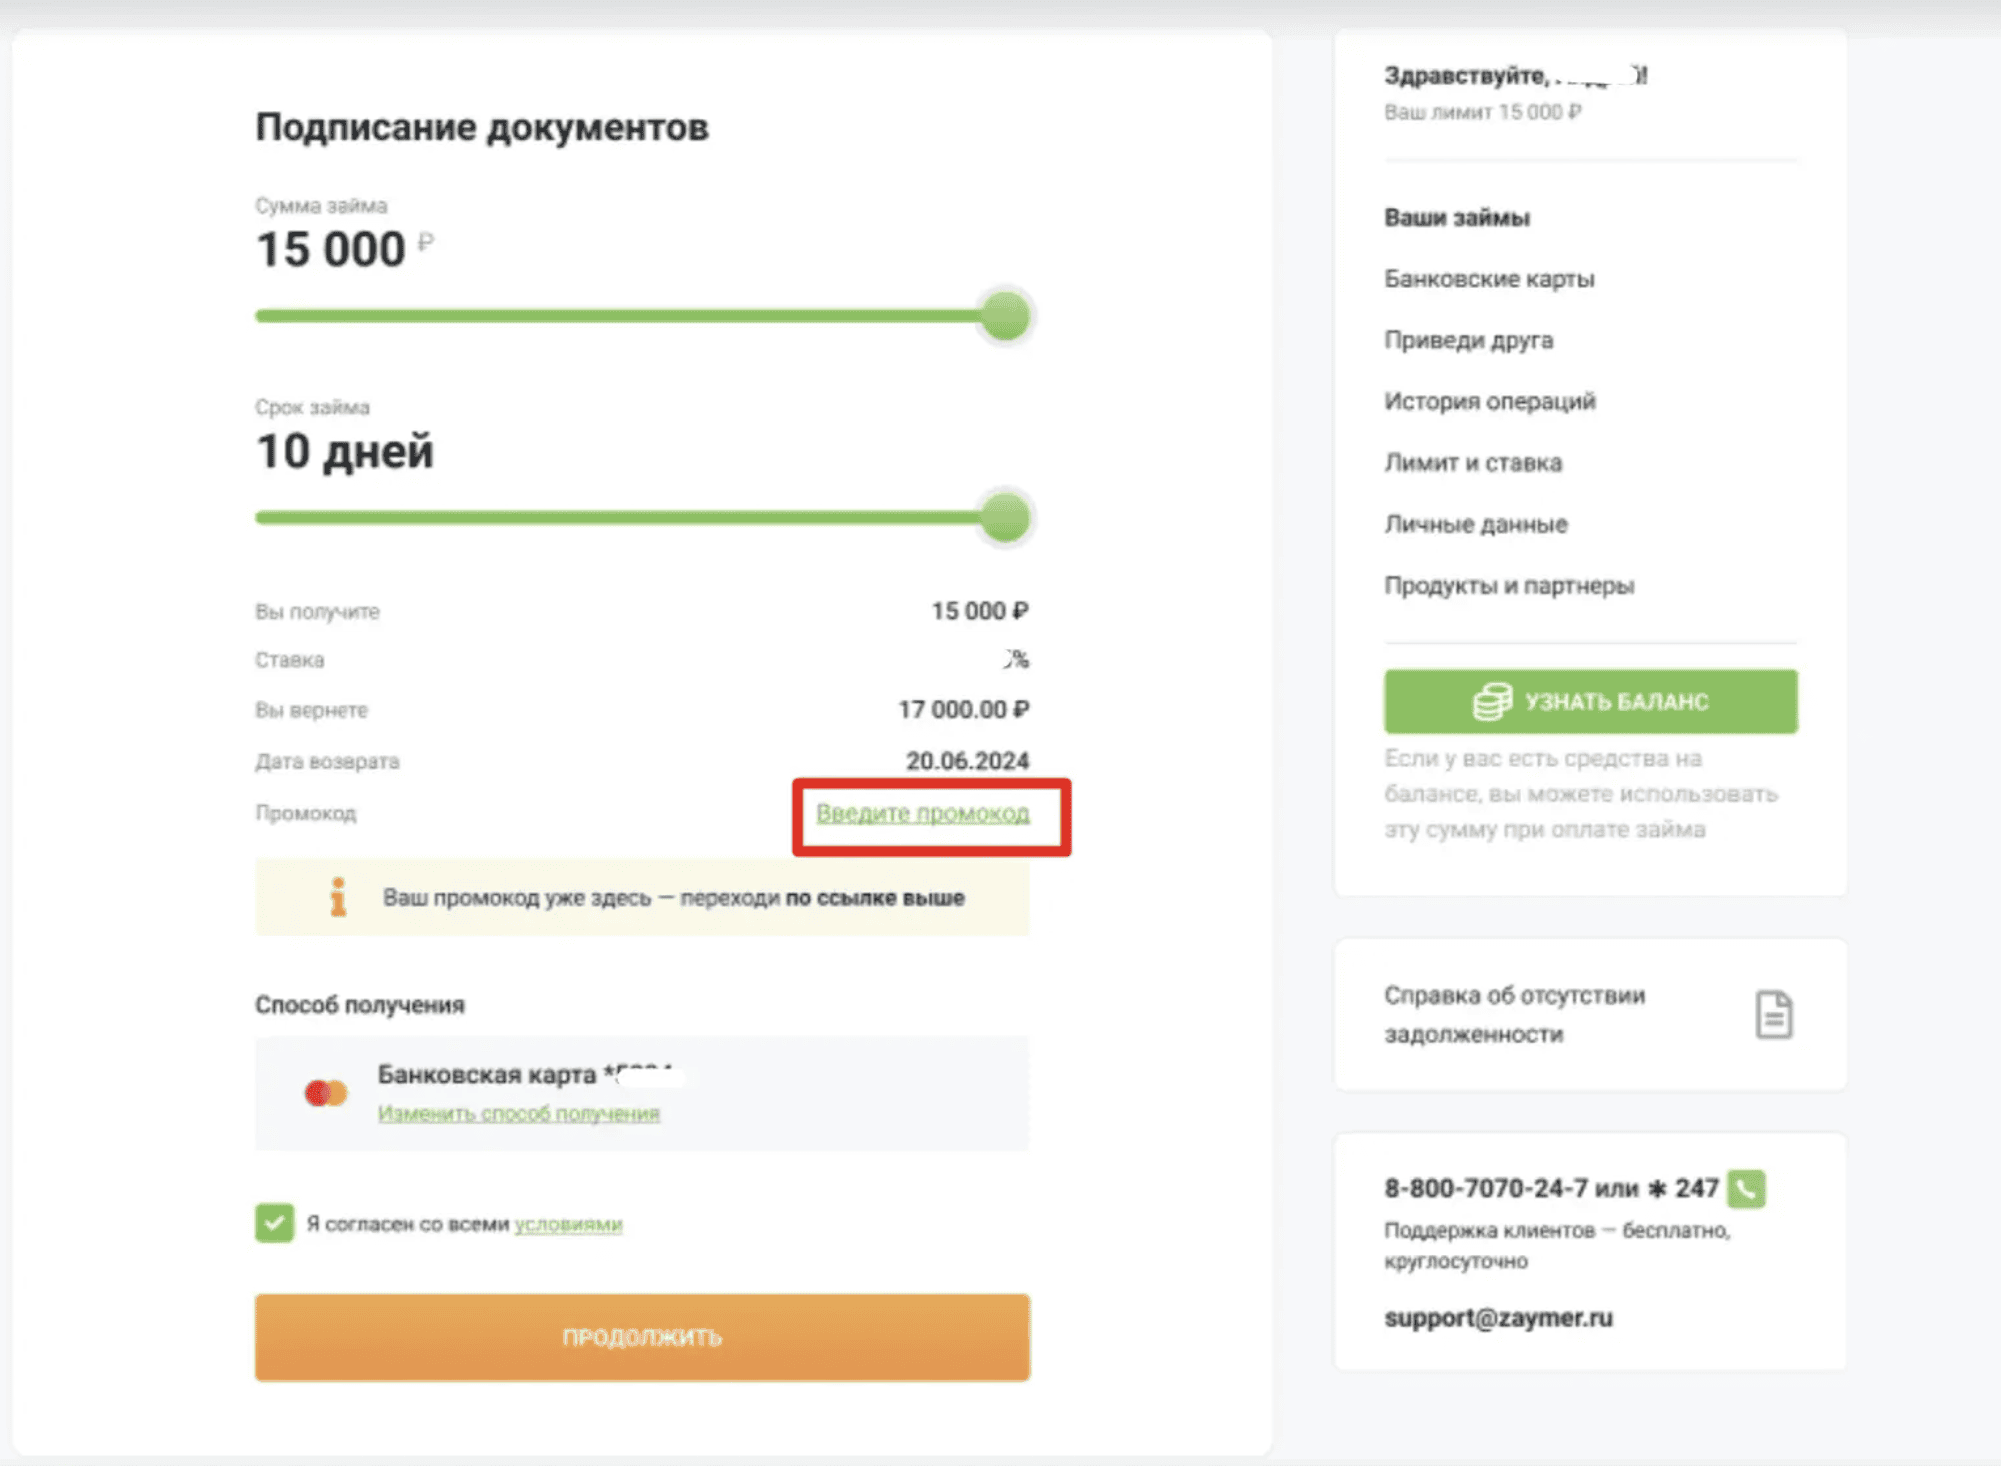This screenshot has width=2001, height=1466.
Task: Select "Личные данные" menu item
Action: click(x=1475, y=524)
